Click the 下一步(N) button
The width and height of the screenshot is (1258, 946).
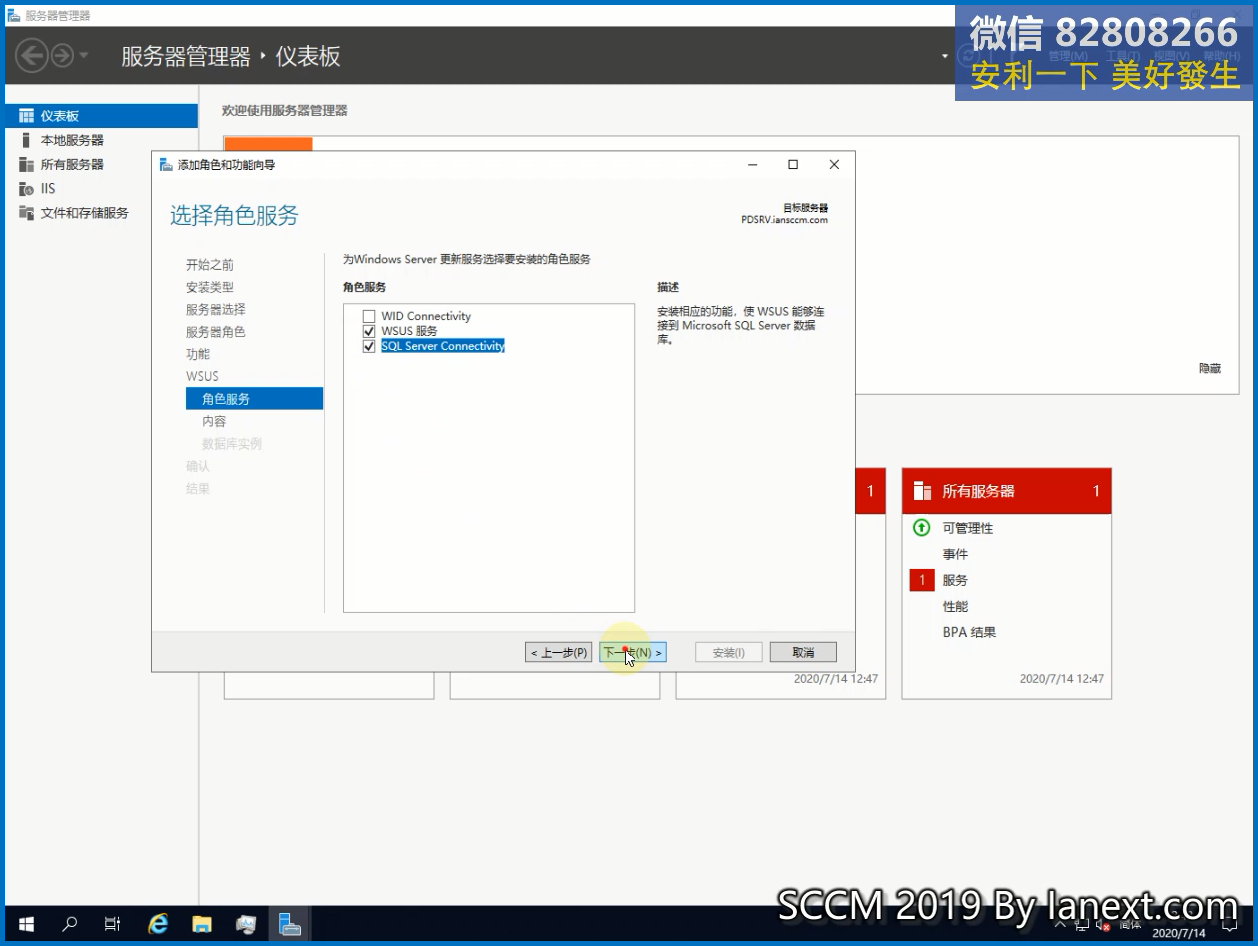[x=633, y=652]
